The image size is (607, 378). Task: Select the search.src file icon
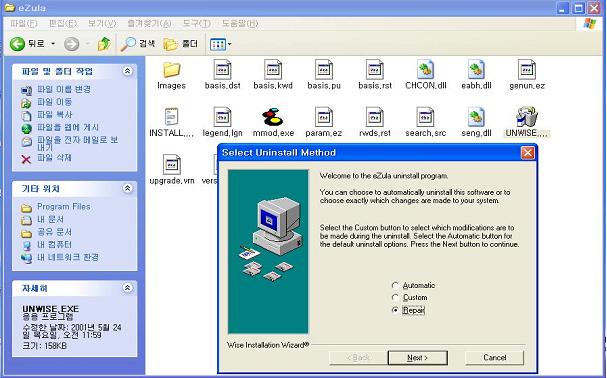click(425, 117)
